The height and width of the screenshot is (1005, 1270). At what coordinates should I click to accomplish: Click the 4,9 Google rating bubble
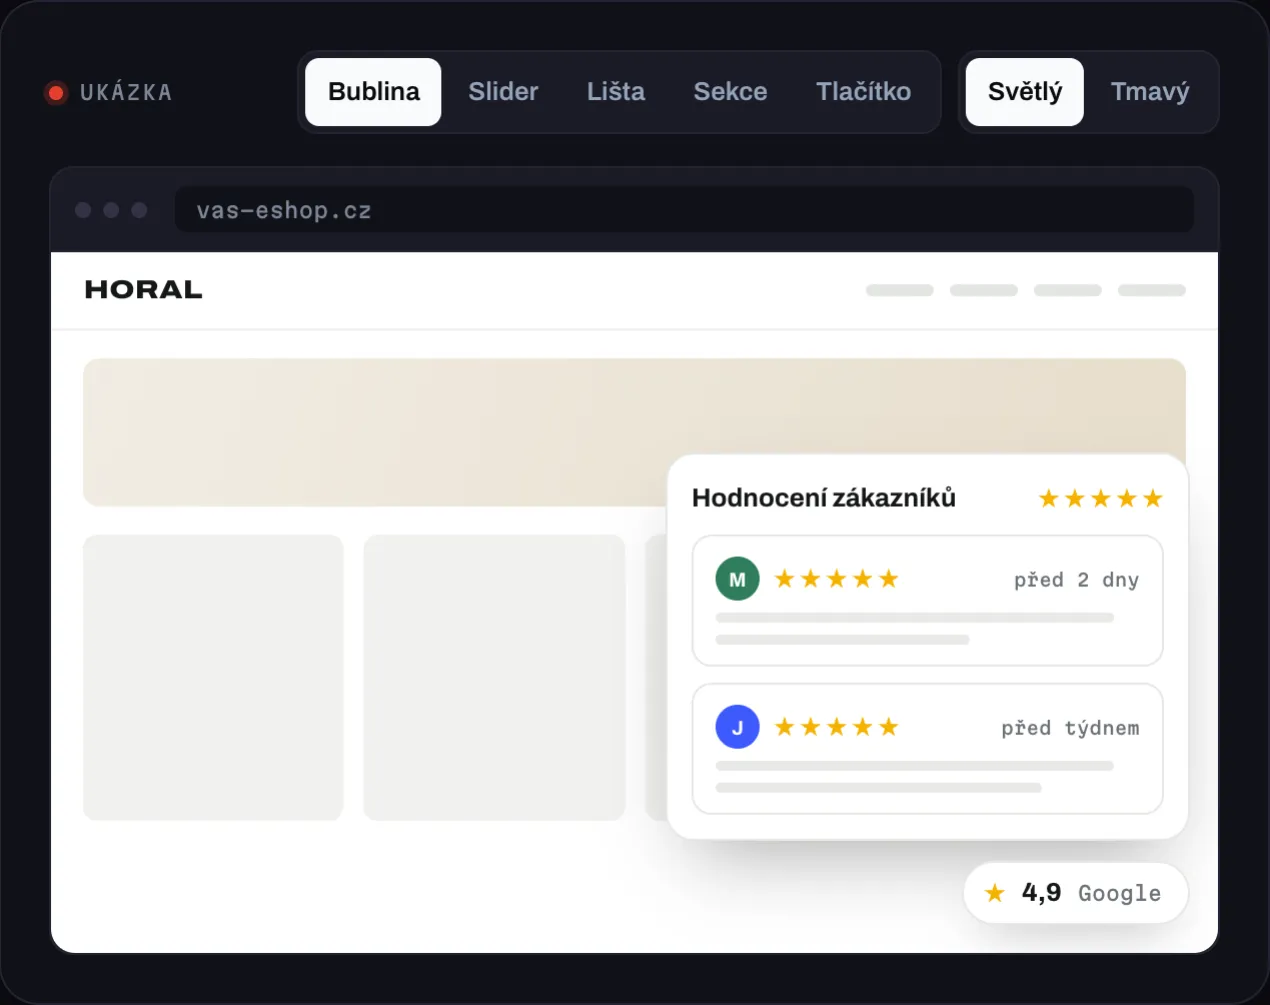coord(1075,893)
